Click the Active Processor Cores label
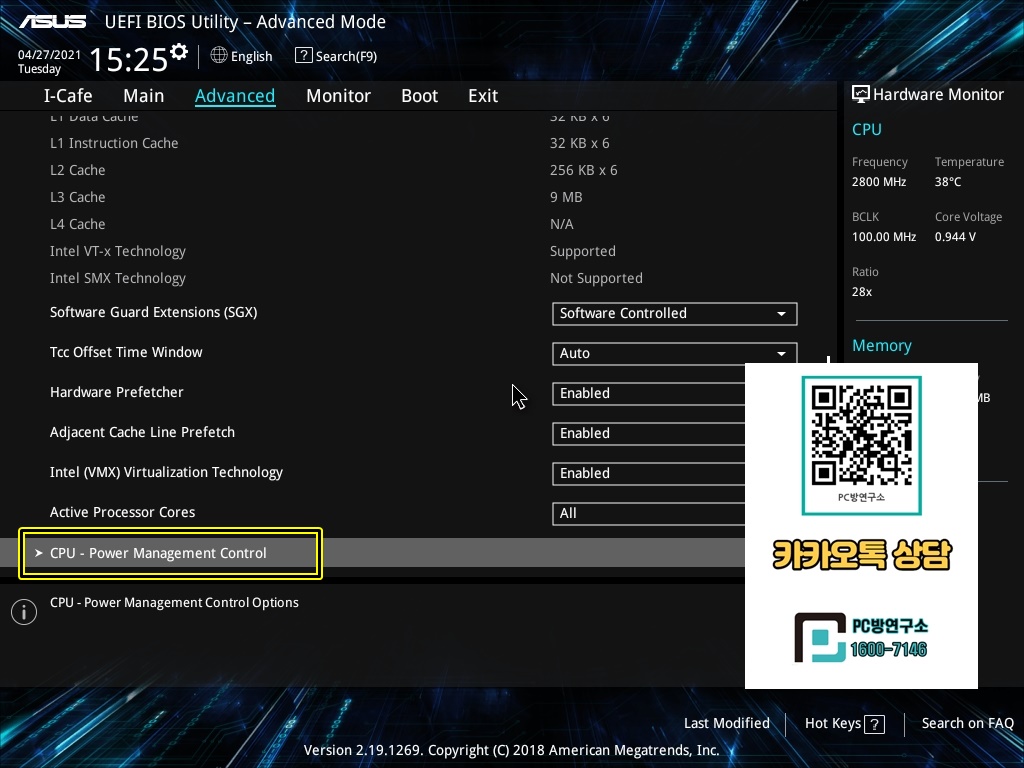Image resolution: width=1024 pixels, height=768 pixels. (123, 512)
